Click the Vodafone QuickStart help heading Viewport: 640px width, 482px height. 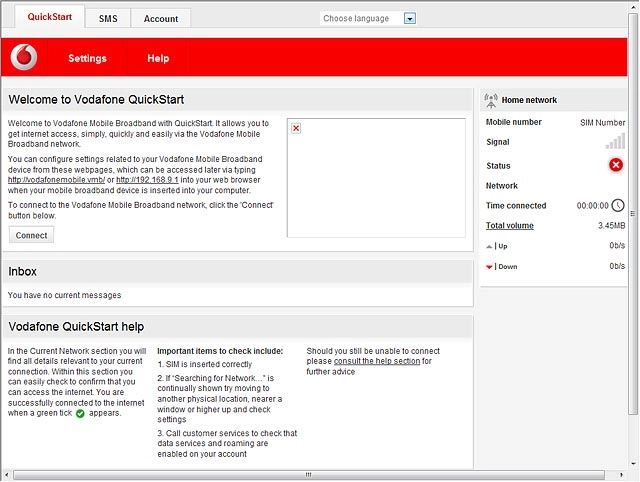point(76,327)
